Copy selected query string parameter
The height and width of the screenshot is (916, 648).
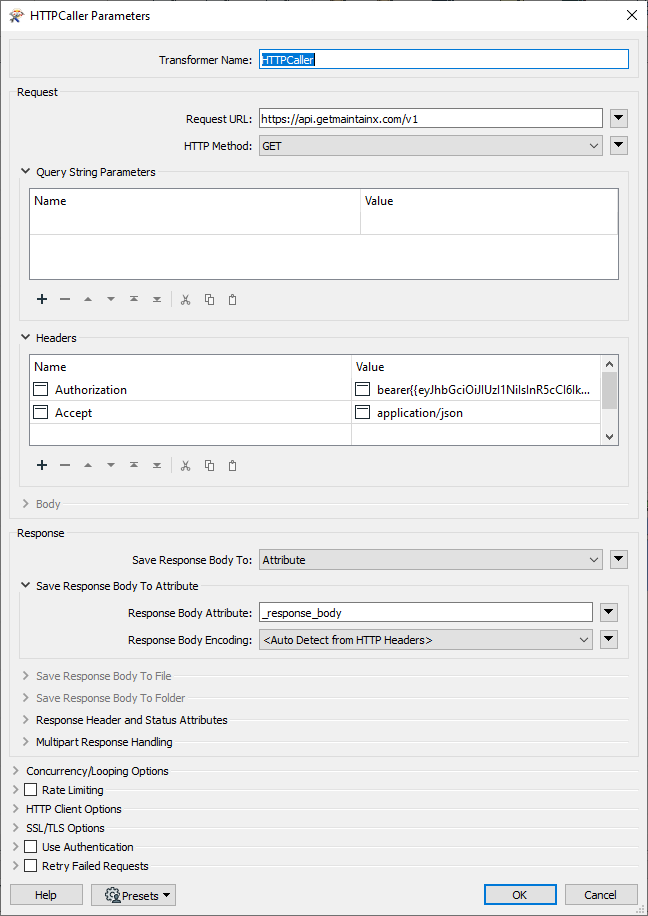click(x=209, y=300)
